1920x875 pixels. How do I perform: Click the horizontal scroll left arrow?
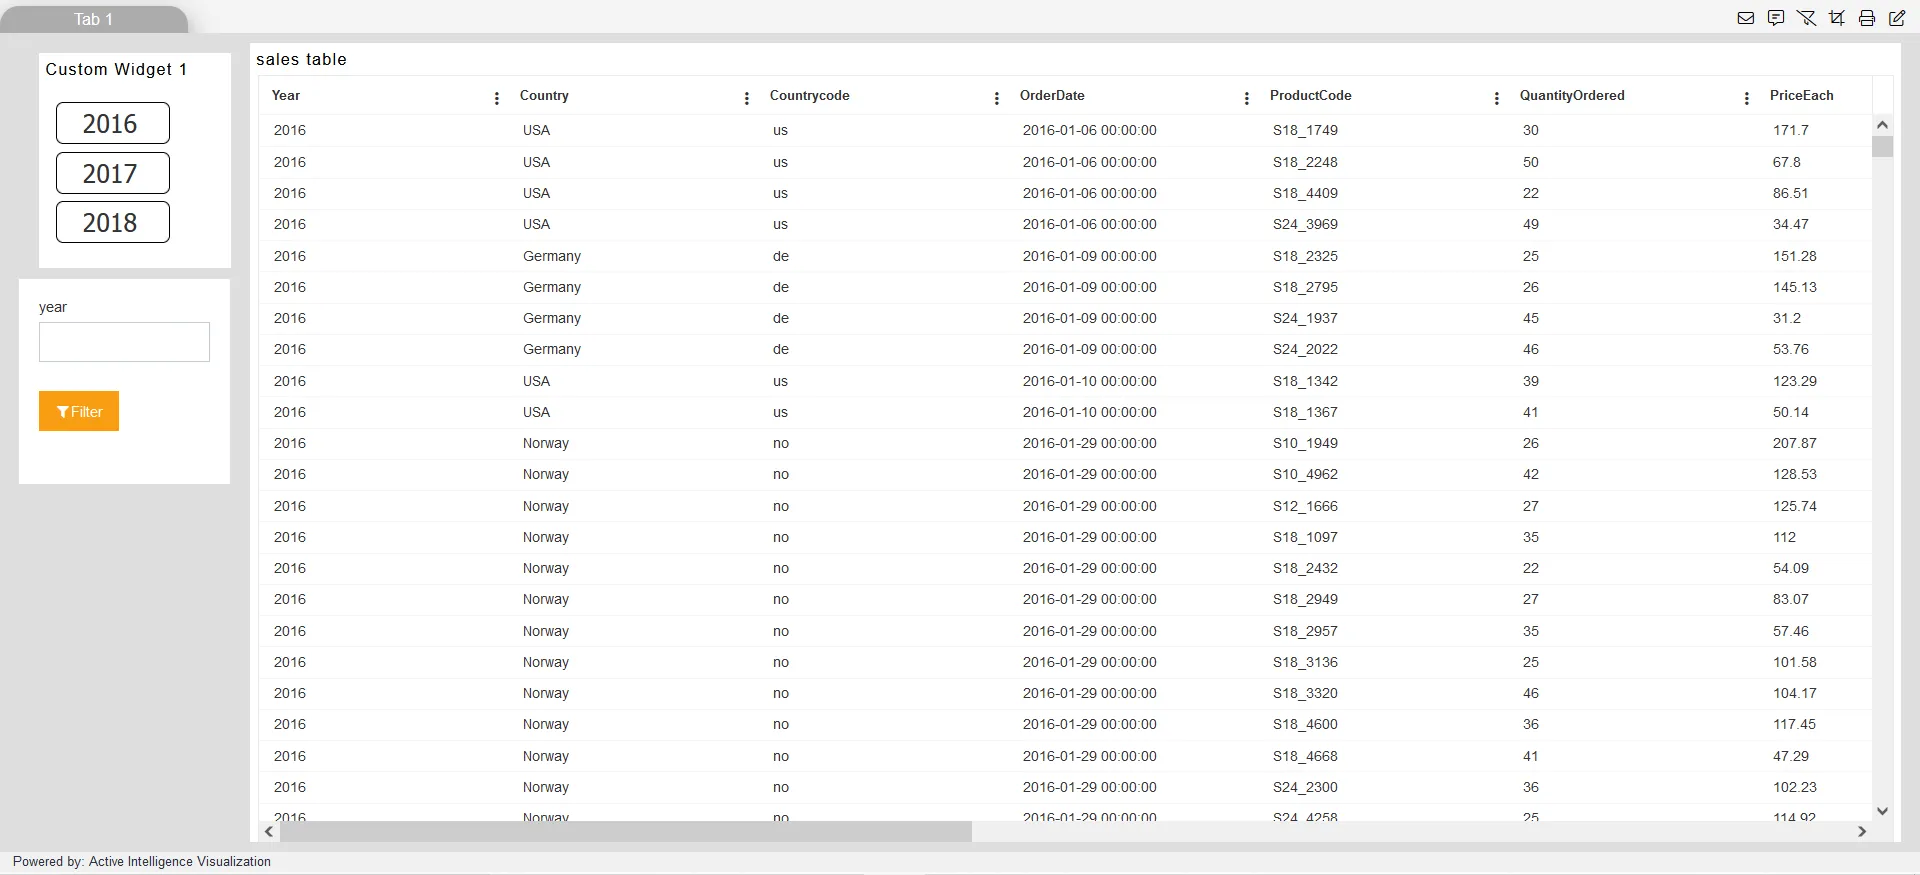coord(269,831)
